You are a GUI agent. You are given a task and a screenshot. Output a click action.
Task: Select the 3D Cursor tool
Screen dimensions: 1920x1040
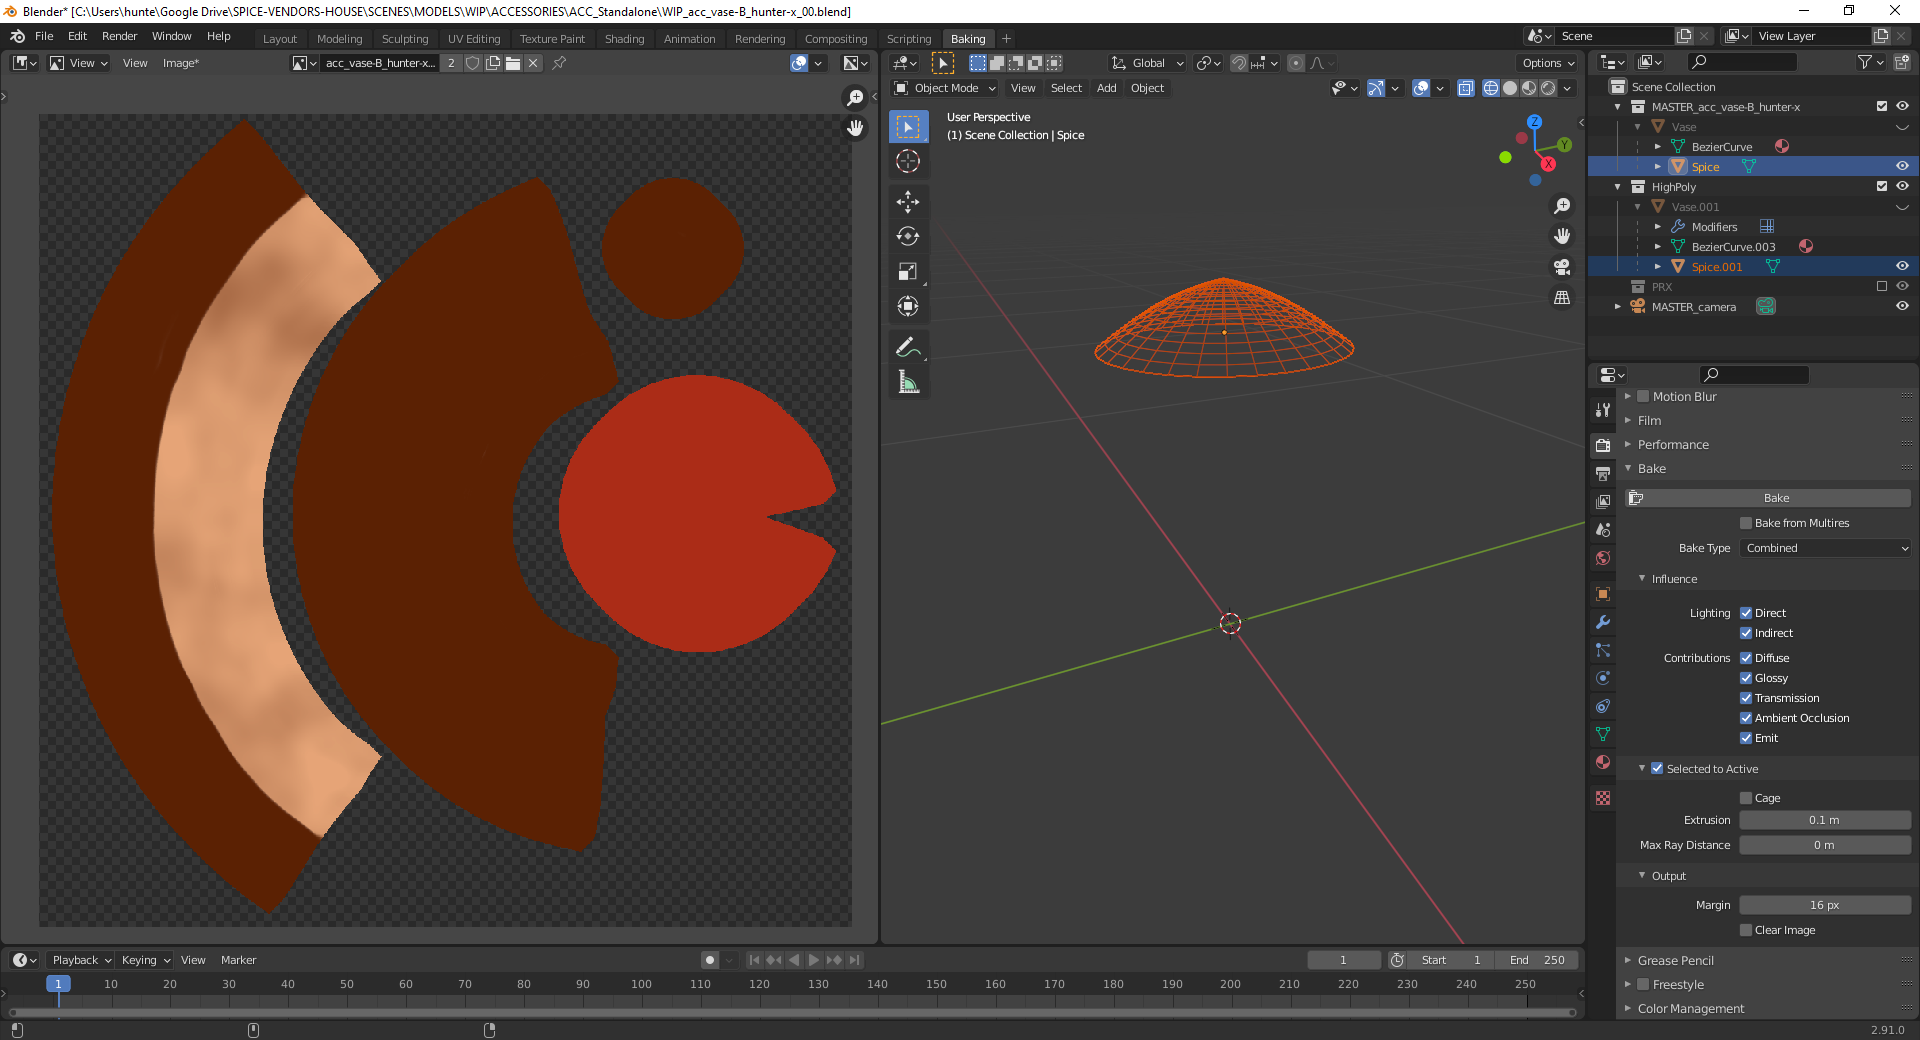908,162
